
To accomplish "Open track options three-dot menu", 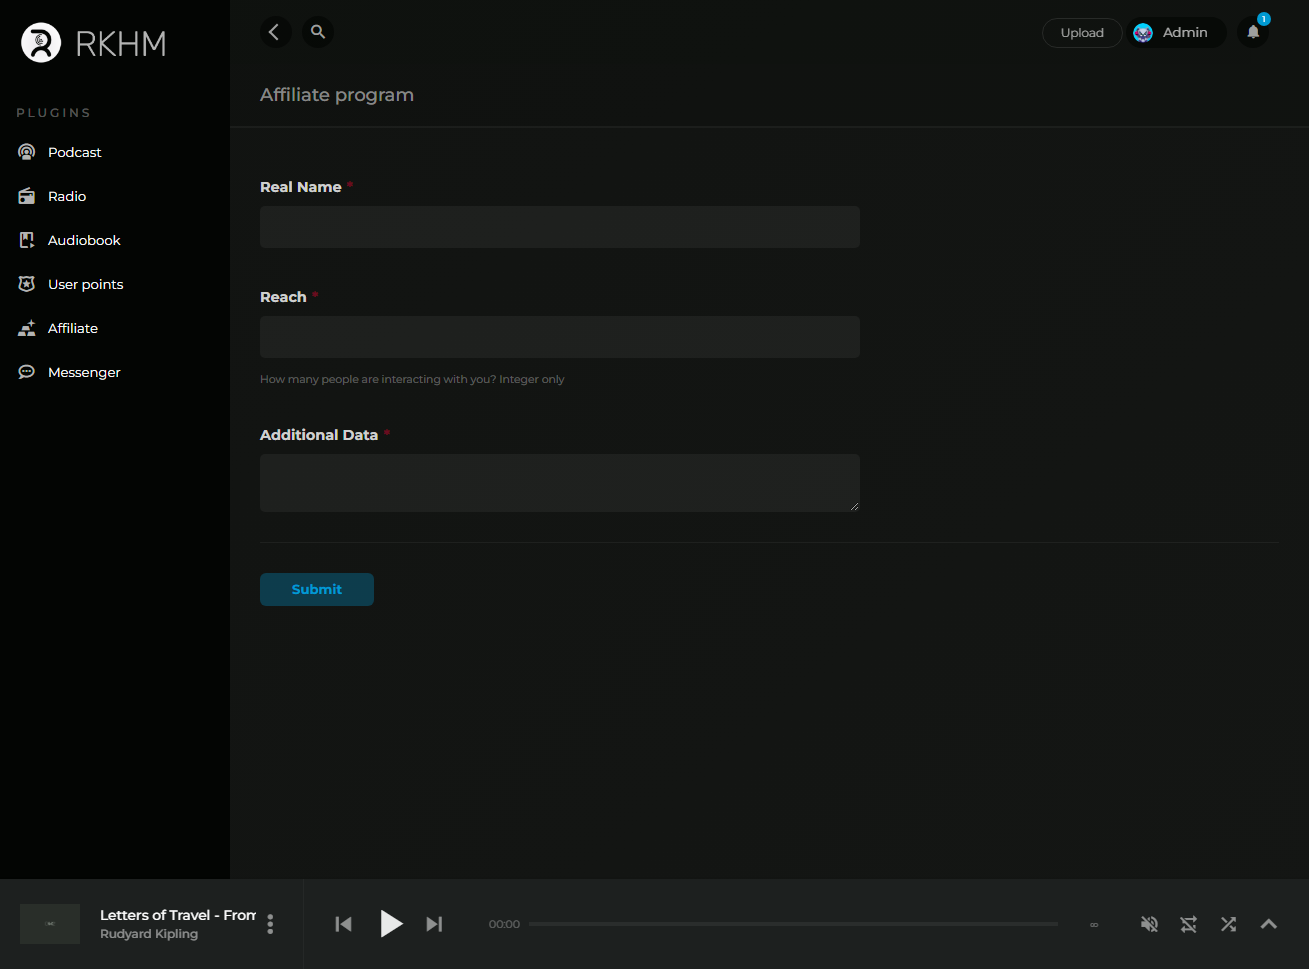I will [x=270, y=924].
